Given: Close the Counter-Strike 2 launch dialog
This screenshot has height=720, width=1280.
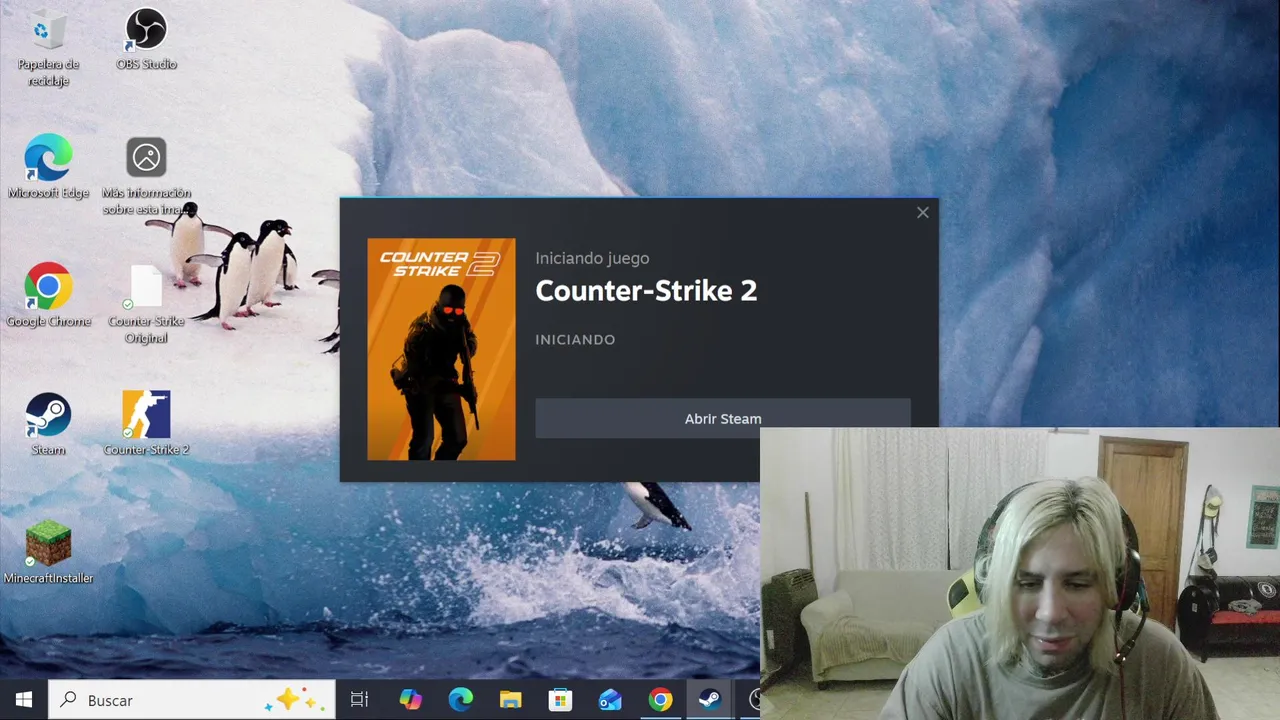Looking at the screenshot, I should 922,212.
